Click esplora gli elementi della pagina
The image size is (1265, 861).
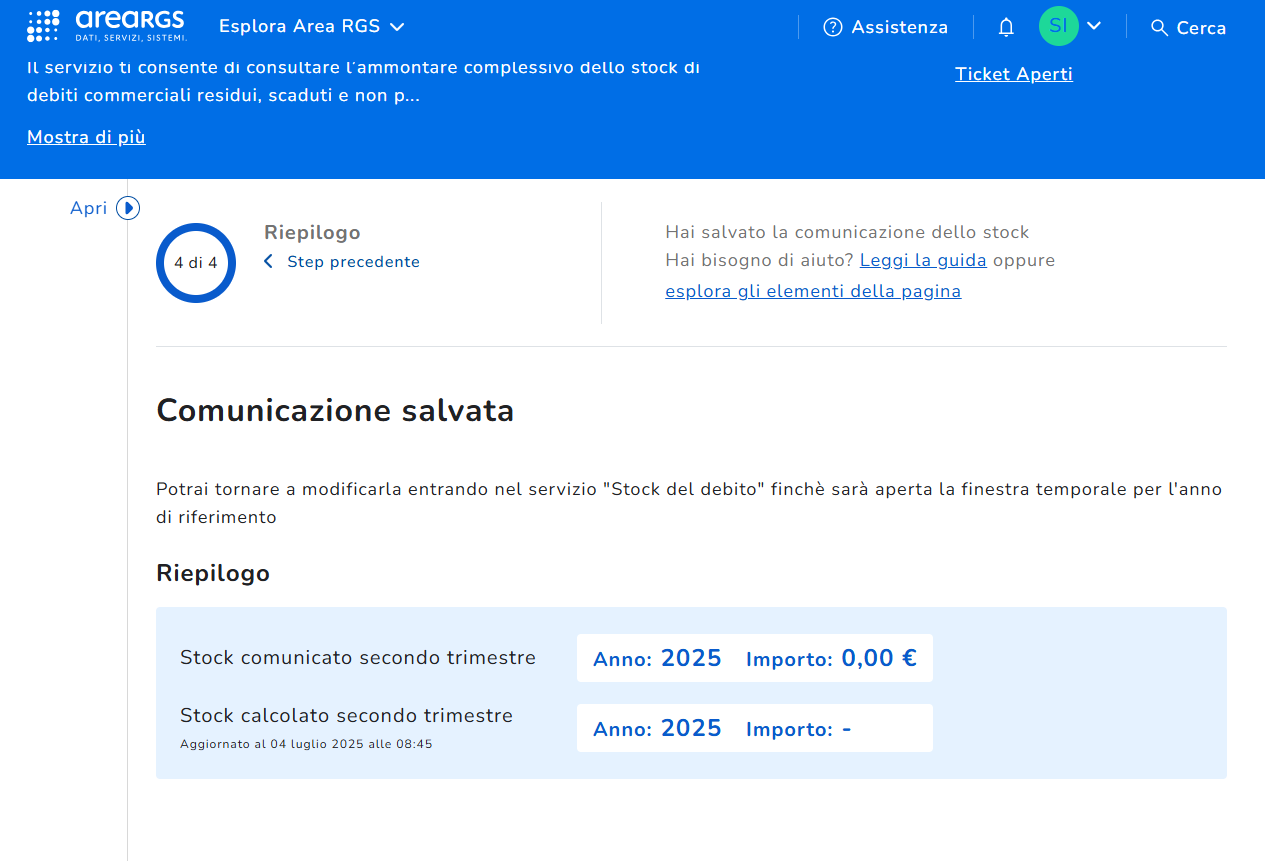coord(813,291)
